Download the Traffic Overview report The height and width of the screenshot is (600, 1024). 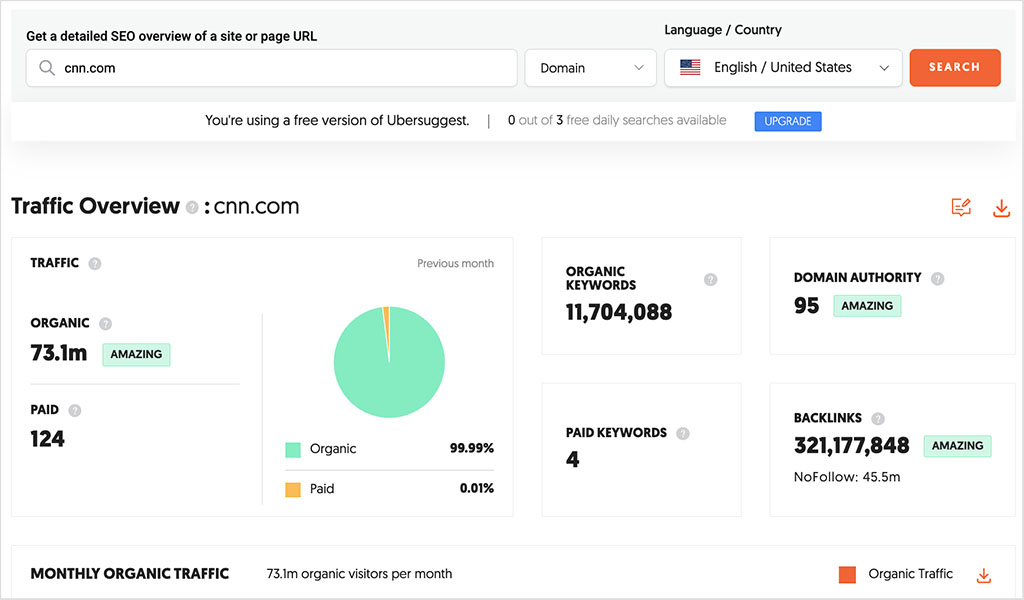pyautogui.click(x=1001, y=208)
